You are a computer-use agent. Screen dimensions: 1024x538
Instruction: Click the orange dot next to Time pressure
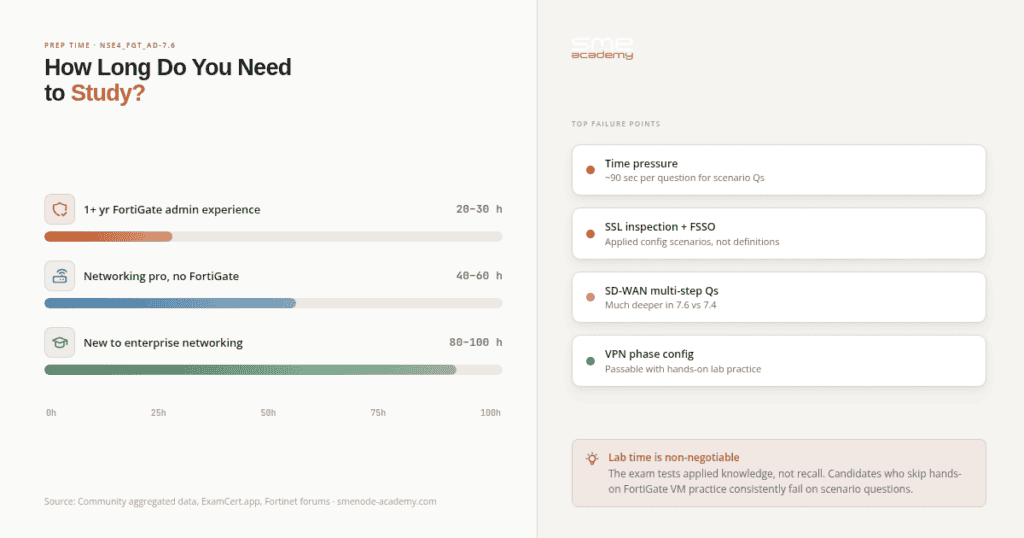coord(590,170)
